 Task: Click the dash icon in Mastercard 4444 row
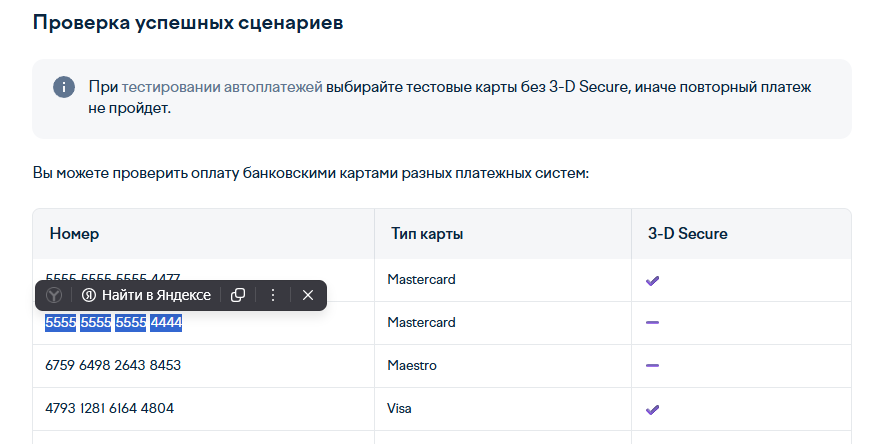(x=653, y=323)
